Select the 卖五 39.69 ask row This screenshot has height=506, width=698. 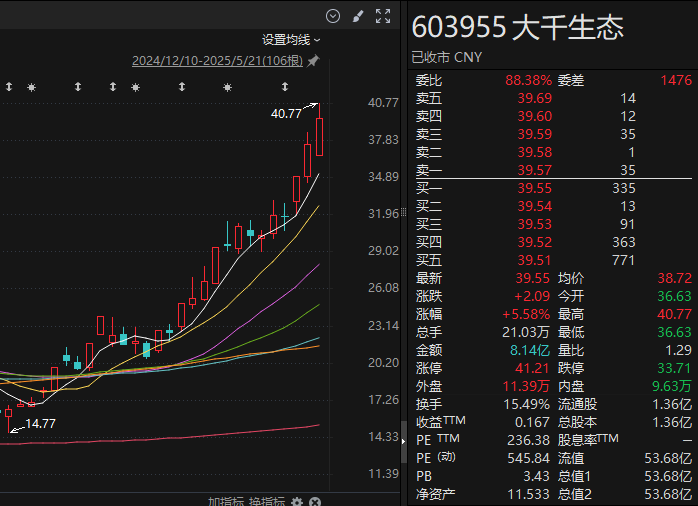[553, 98]
